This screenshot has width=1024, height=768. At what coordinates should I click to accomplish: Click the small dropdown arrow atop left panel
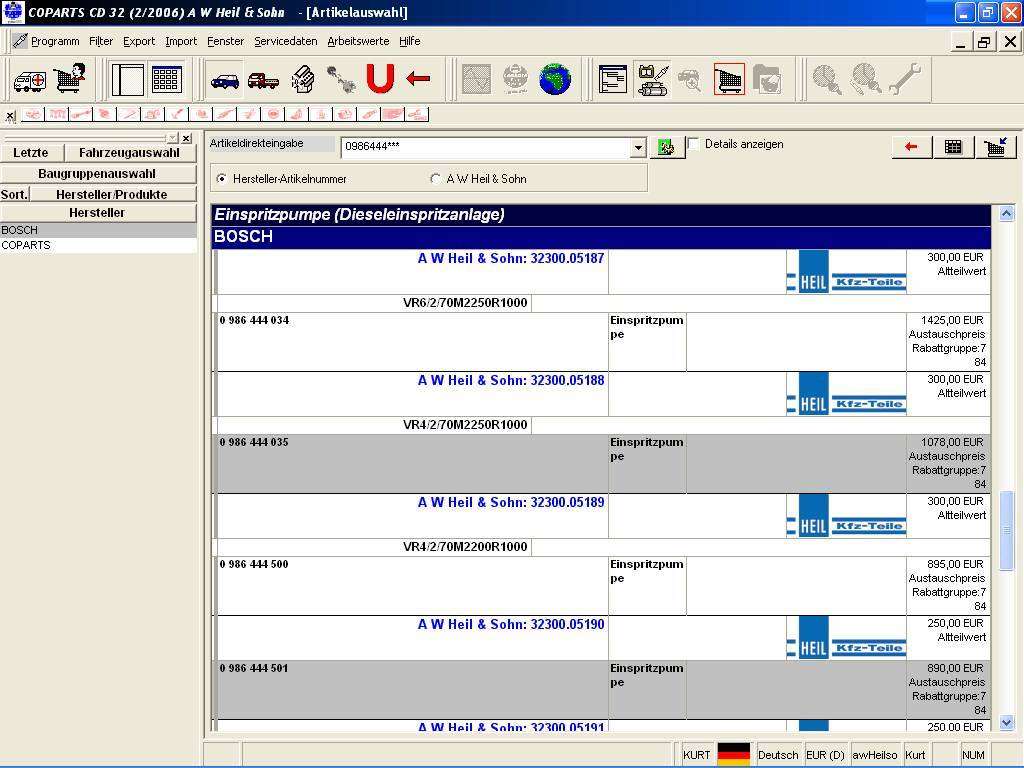(x=172, y=138)
